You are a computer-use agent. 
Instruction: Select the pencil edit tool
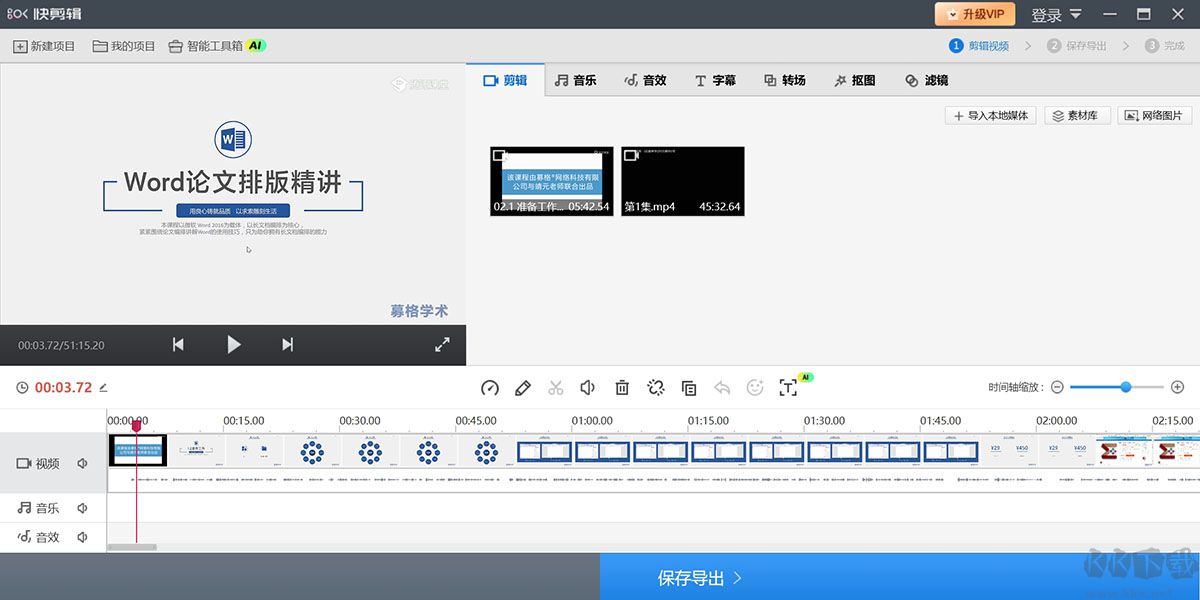[522, 388]
